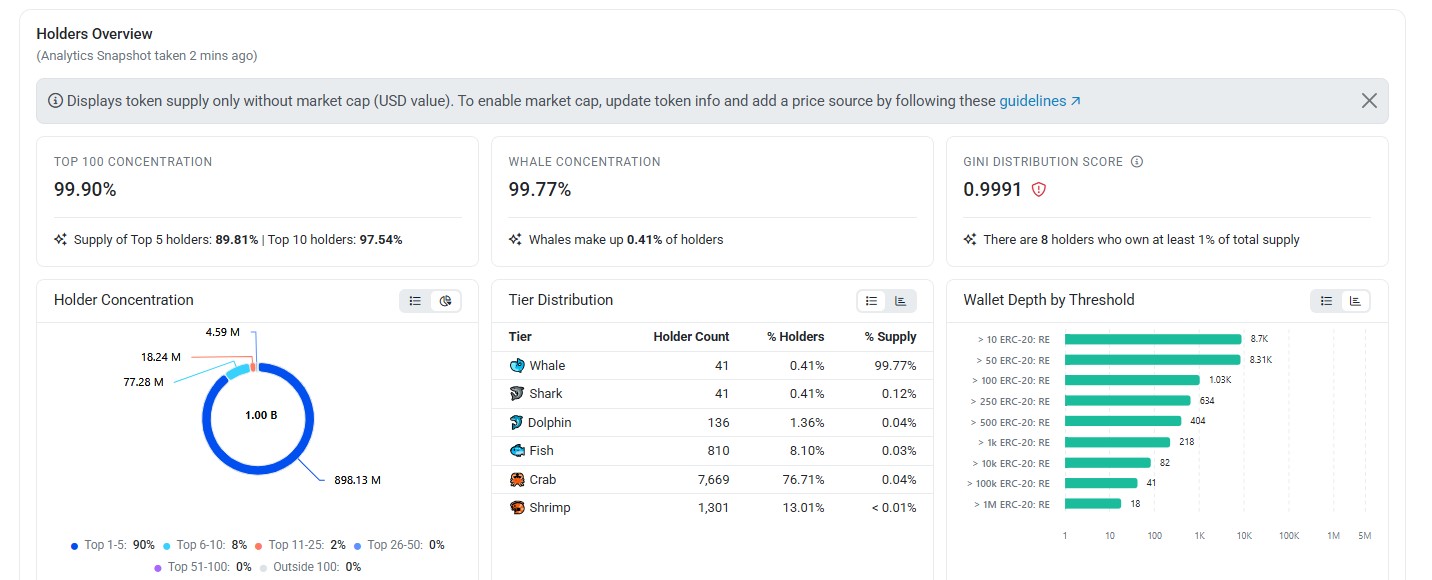This screenshot has height=580, width=1432.
Task: Click the Gini Distribution Score info icon
Action: point(1136,162)
